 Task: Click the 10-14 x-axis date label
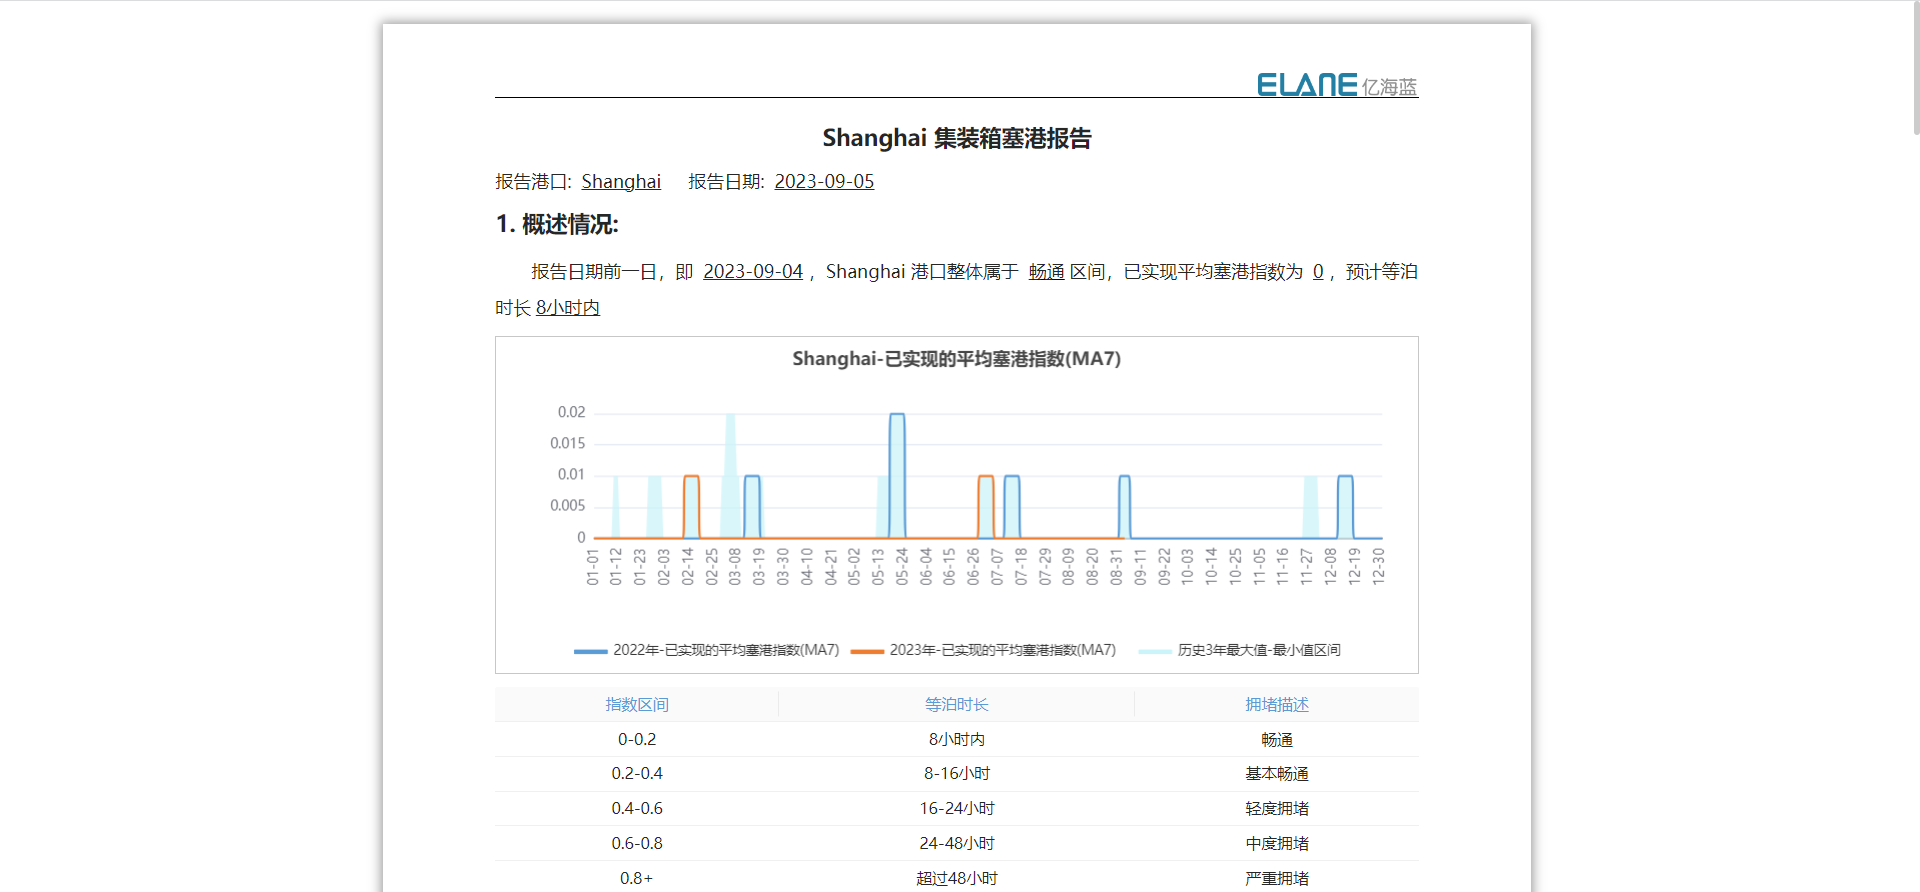[x=1211, y=566]
